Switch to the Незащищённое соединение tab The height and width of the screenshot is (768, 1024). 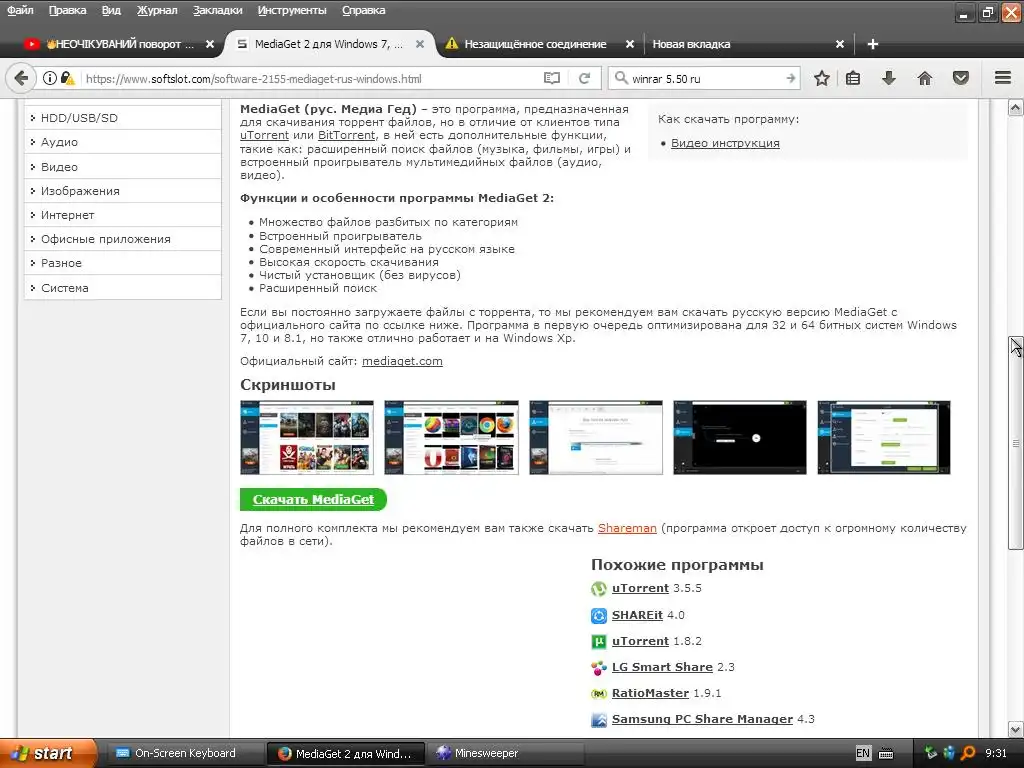[x=536, y=44]
